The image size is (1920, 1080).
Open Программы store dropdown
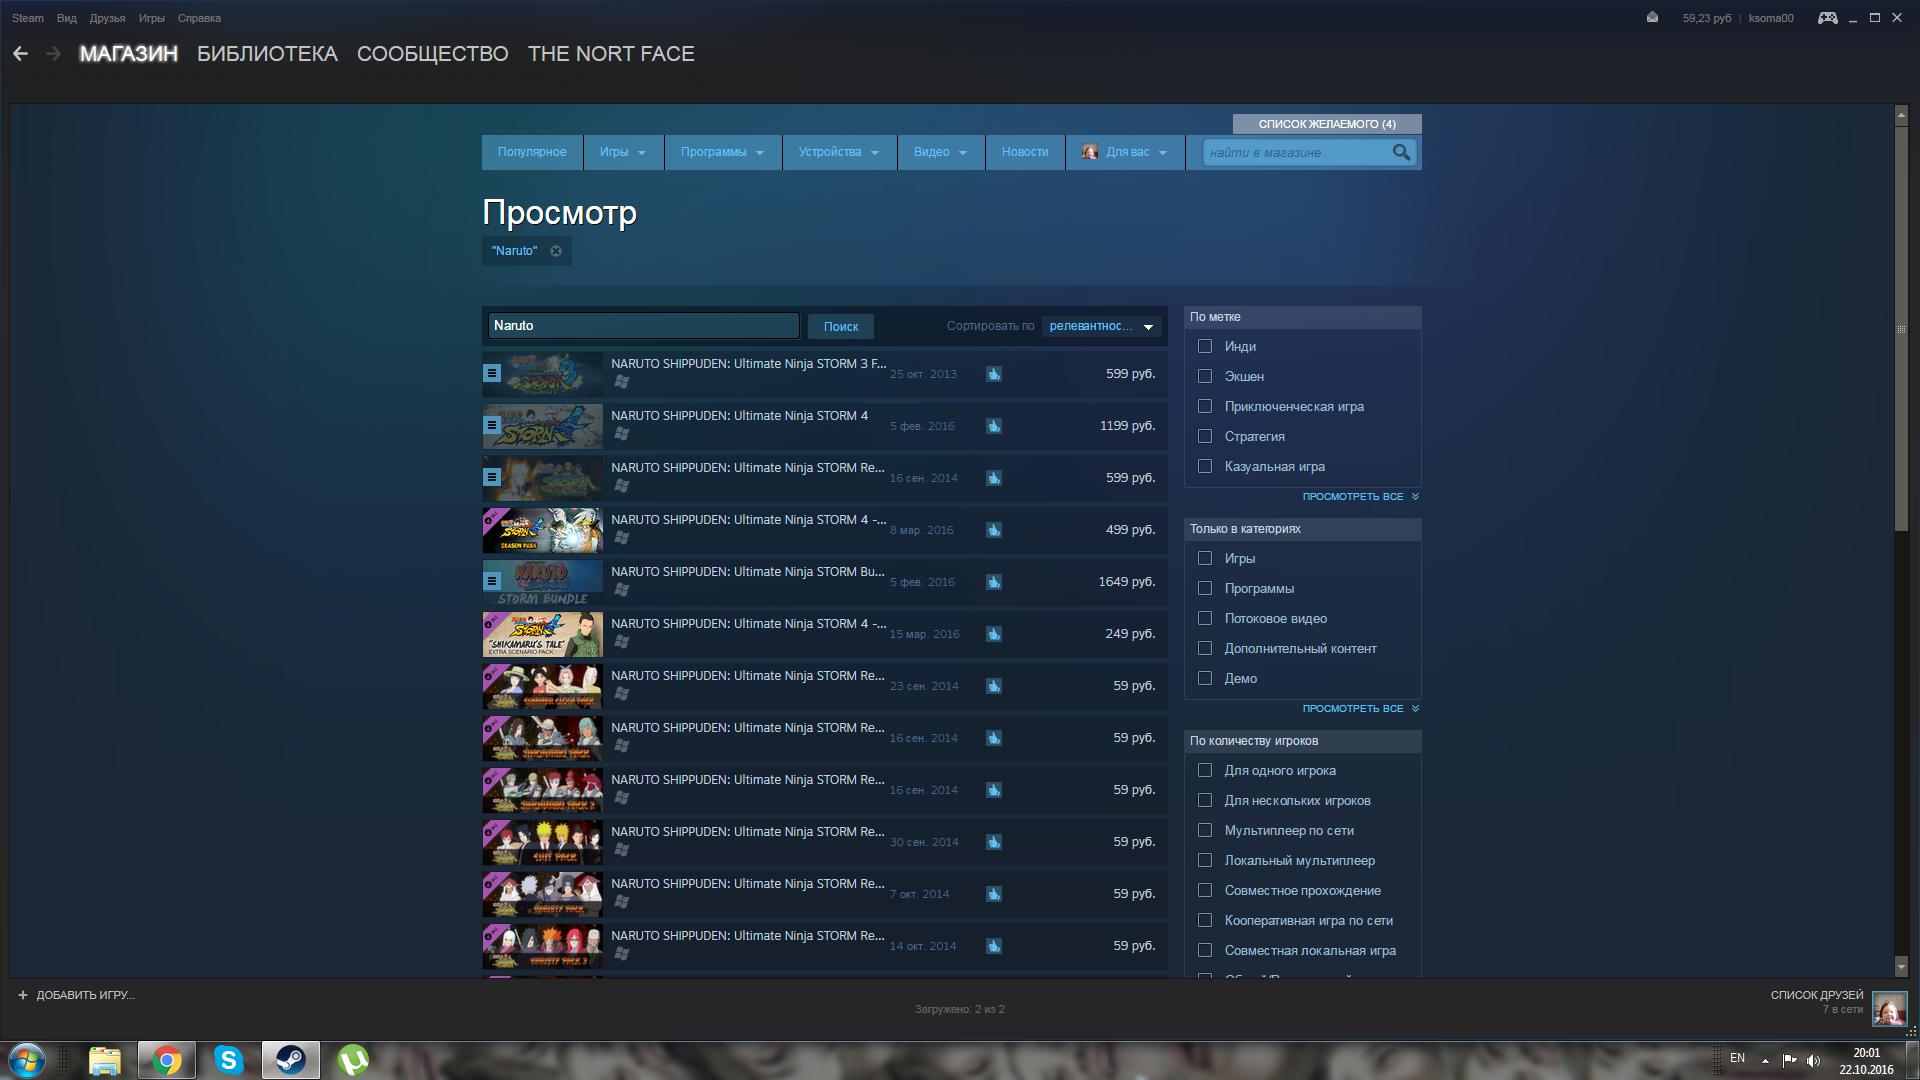[x=723, y=152]
